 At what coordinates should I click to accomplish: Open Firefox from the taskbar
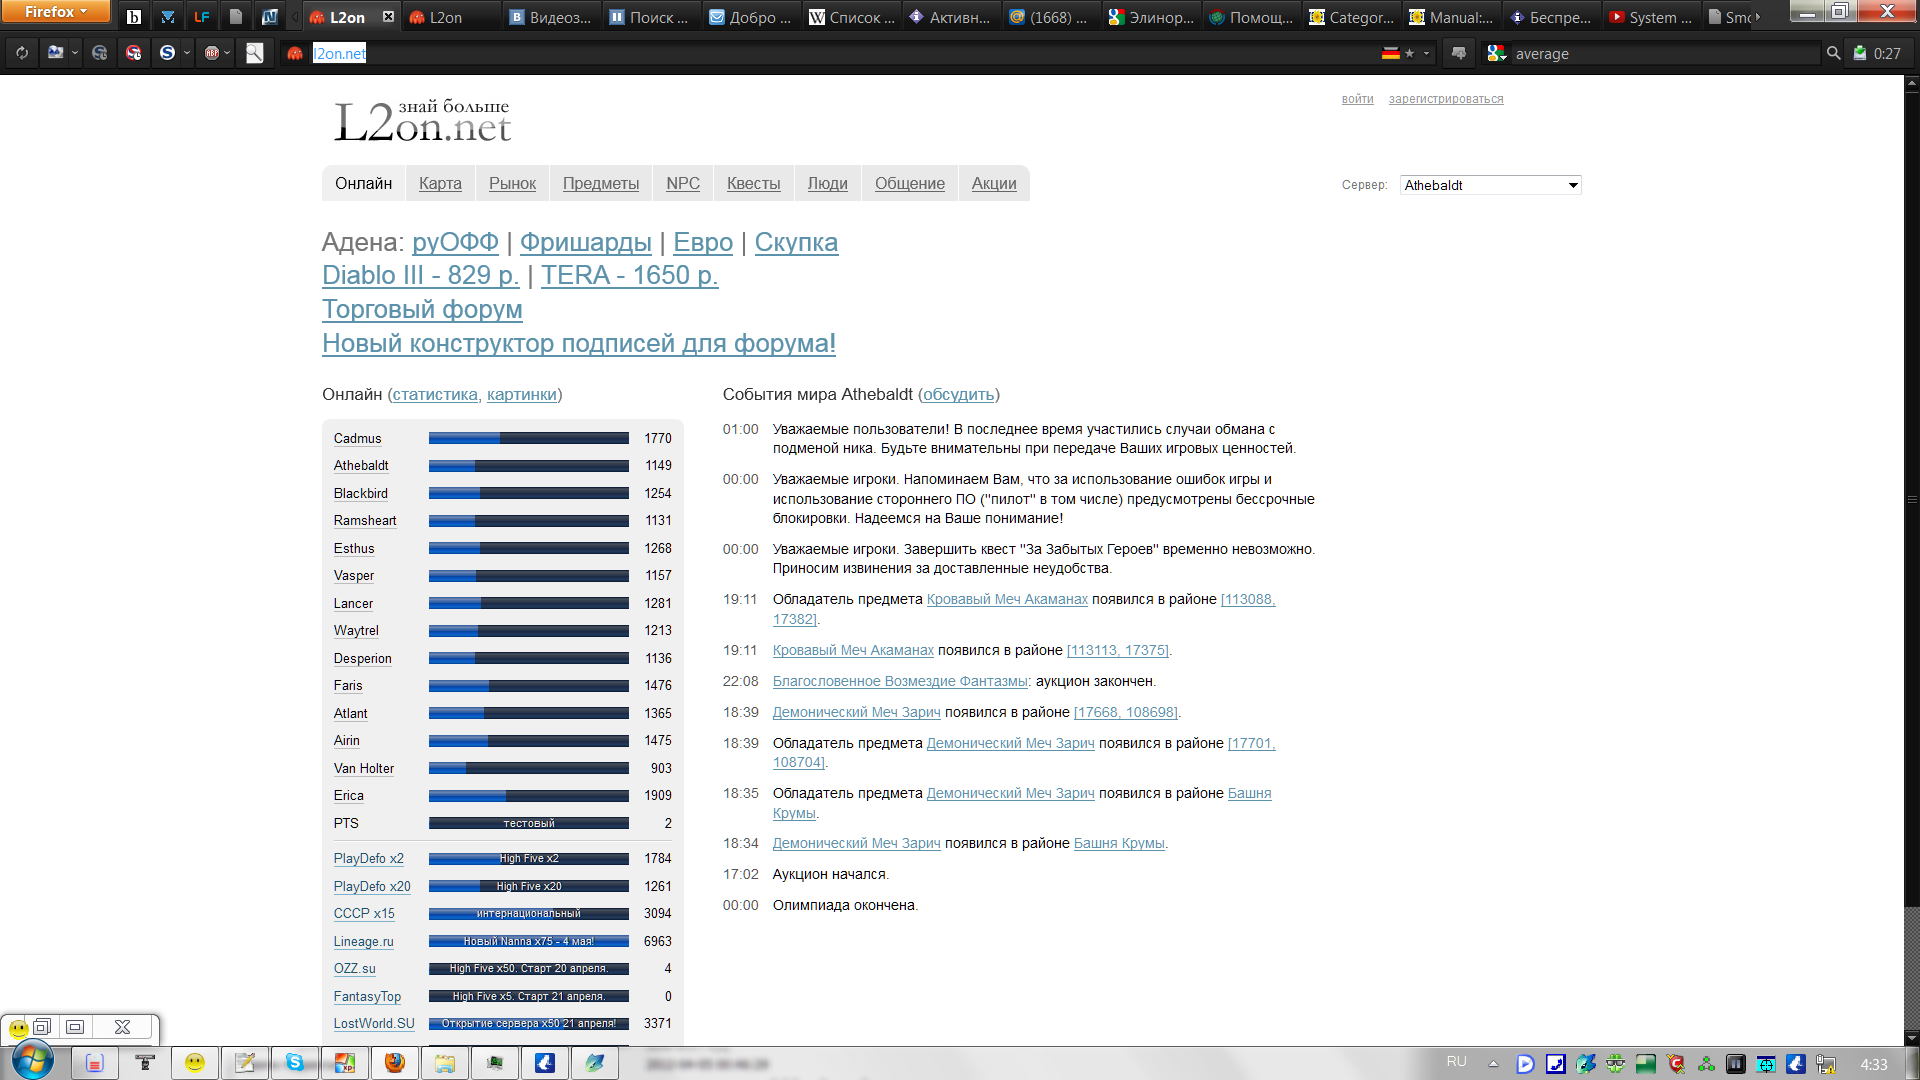point(395,1062)
